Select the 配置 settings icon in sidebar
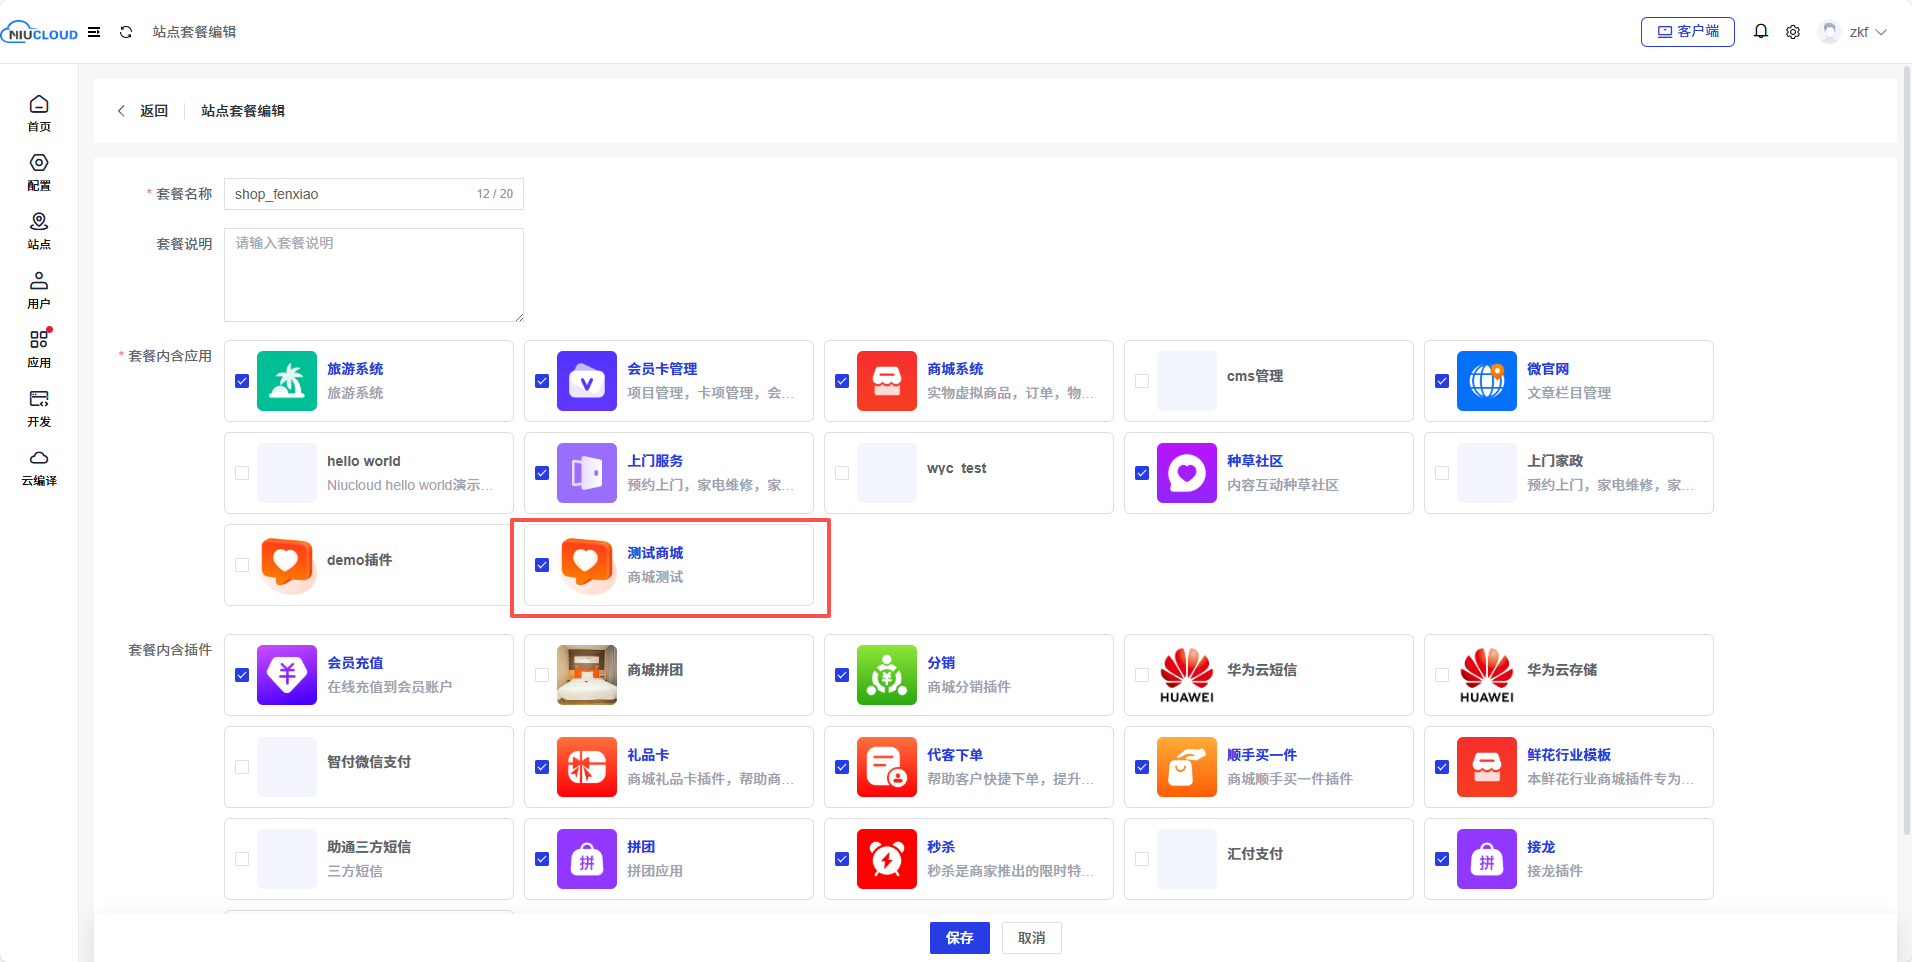This screenshot has width=1912, height=962. coord(39,171)
